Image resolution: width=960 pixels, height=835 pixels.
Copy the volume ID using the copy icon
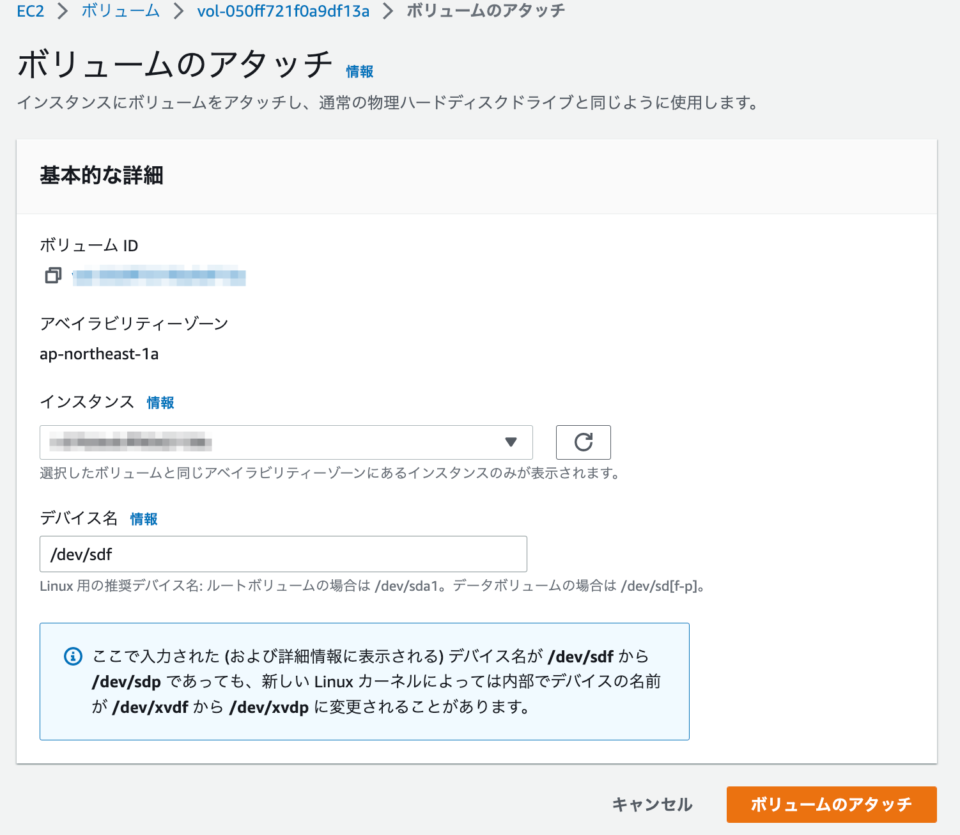click(52, 275)
